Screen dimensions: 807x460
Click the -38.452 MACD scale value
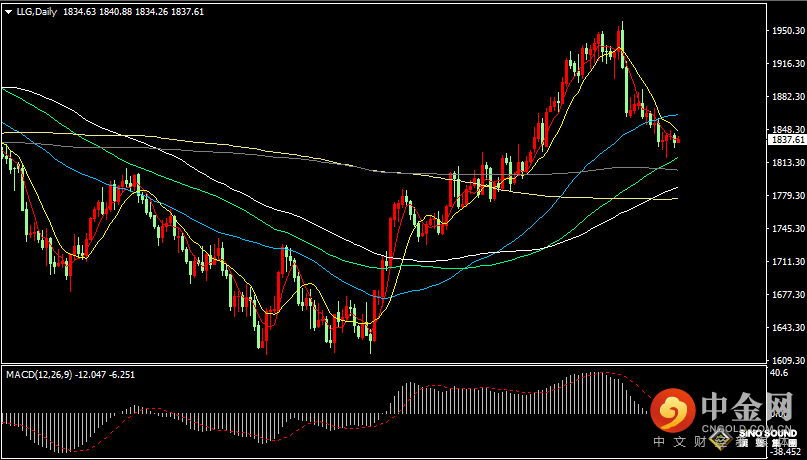[786, 450]
